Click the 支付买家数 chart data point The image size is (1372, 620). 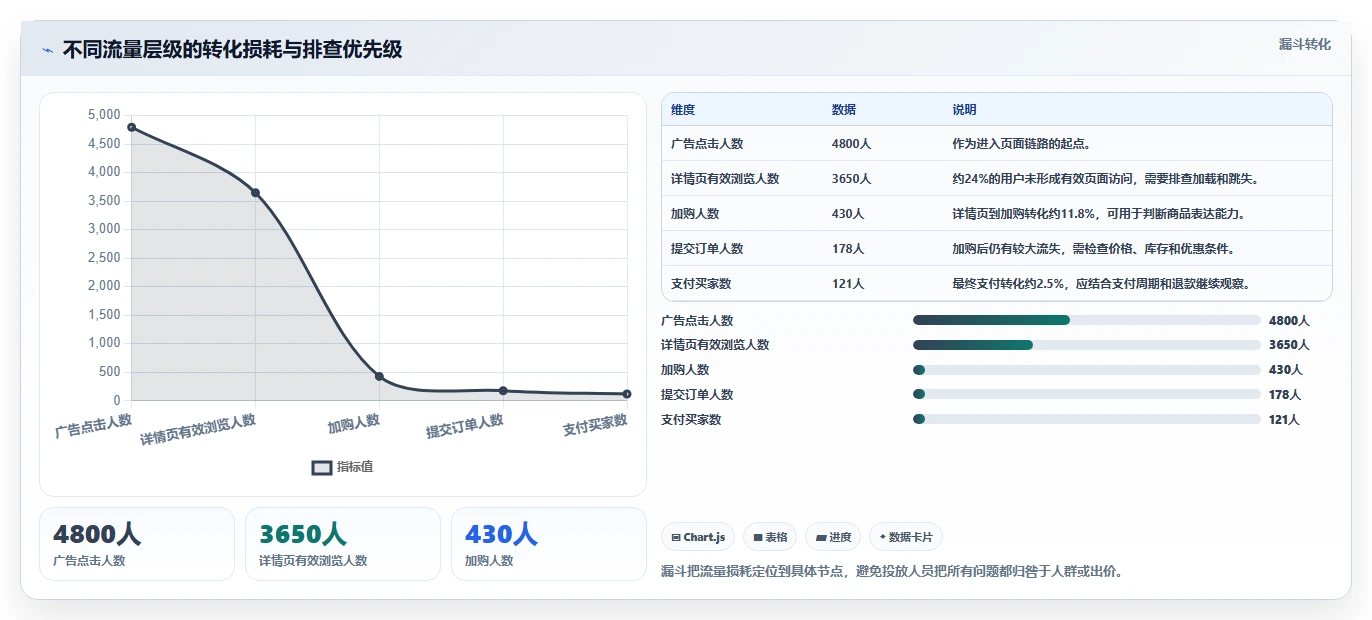point(627,394)
